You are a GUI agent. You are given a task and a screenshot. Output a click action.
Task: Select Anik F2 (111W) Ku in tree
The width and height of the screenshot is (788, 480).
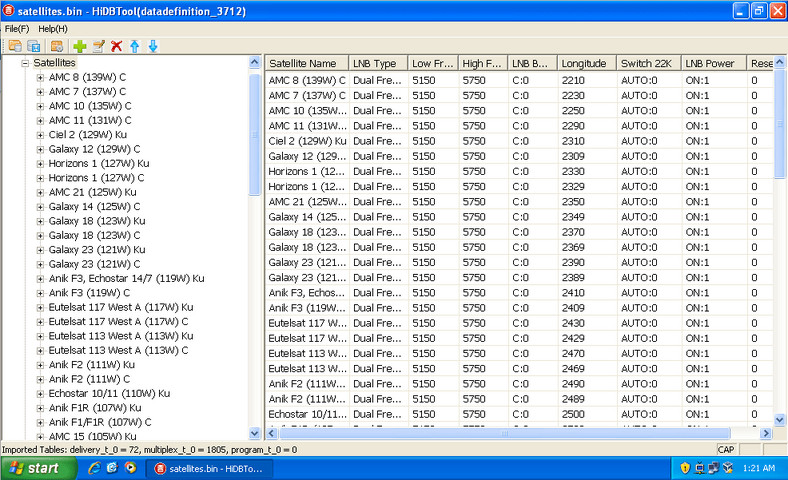pyautogui.click(x=91, y=365)
